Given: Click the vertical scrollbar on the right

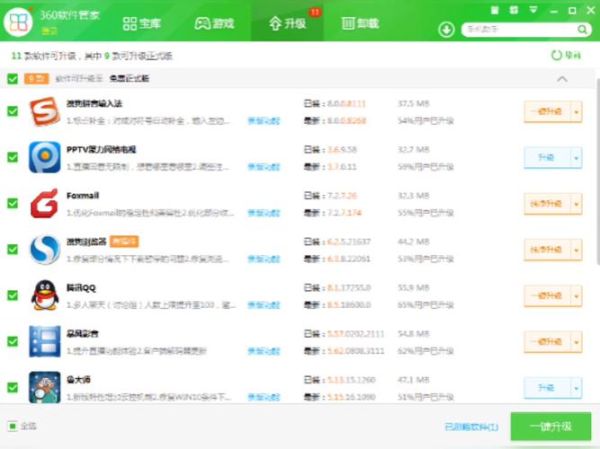Looking at the screenshot, I should (598, 171).
